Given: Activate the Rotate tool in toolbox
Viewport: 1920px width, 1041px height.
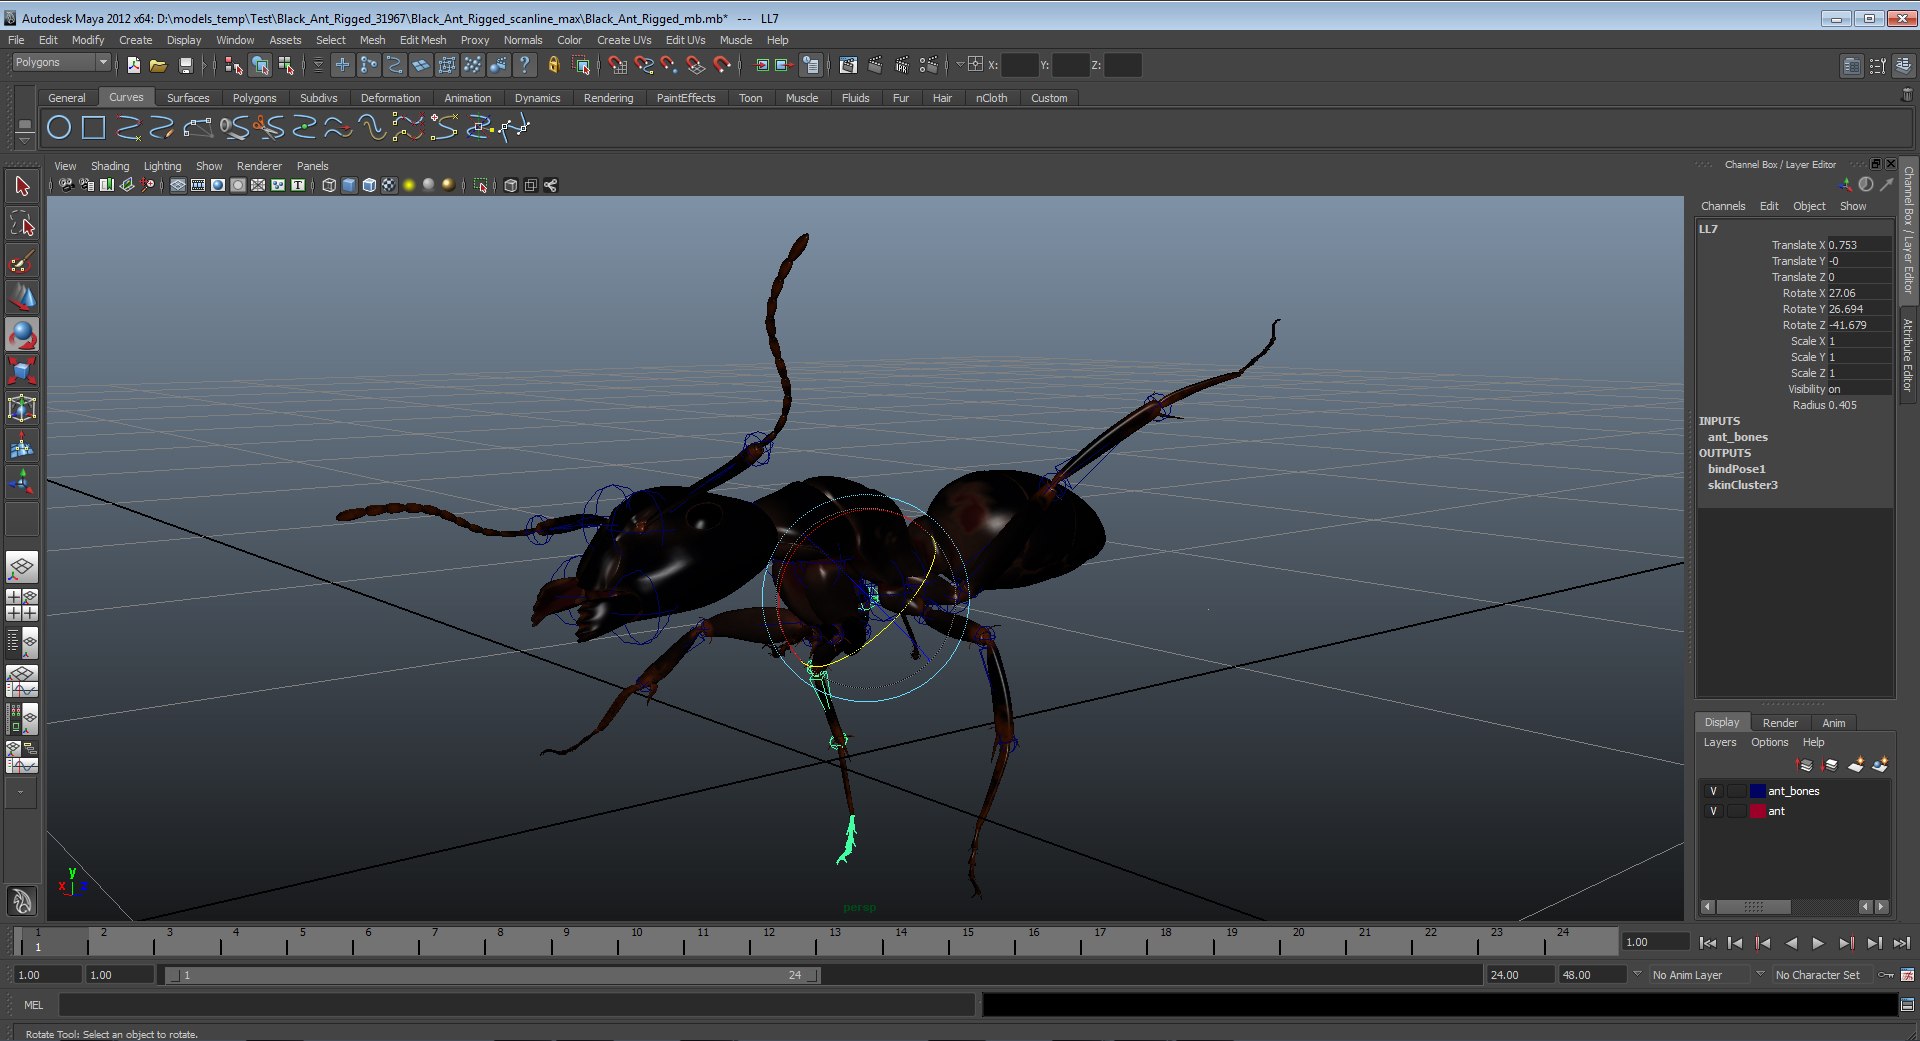Looking at the screenshot, I should (x=22, y=335).
